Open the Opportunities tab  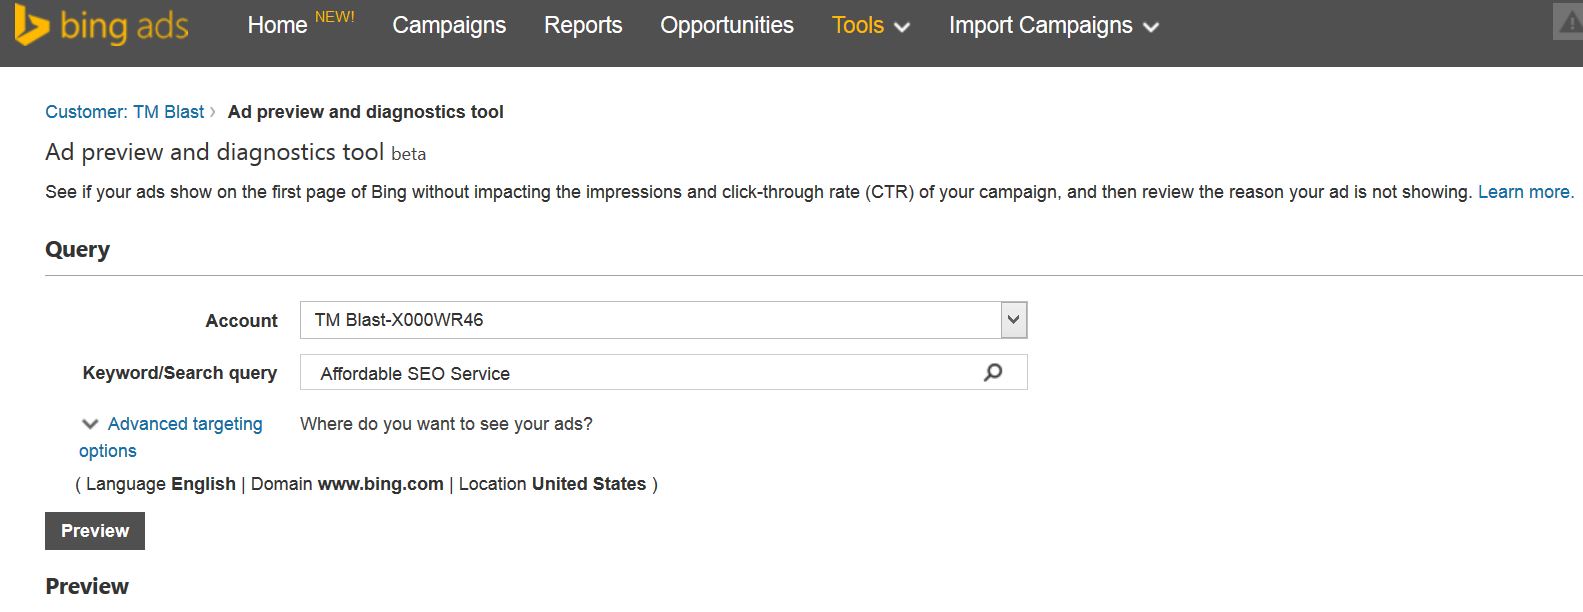pos(727,26)
